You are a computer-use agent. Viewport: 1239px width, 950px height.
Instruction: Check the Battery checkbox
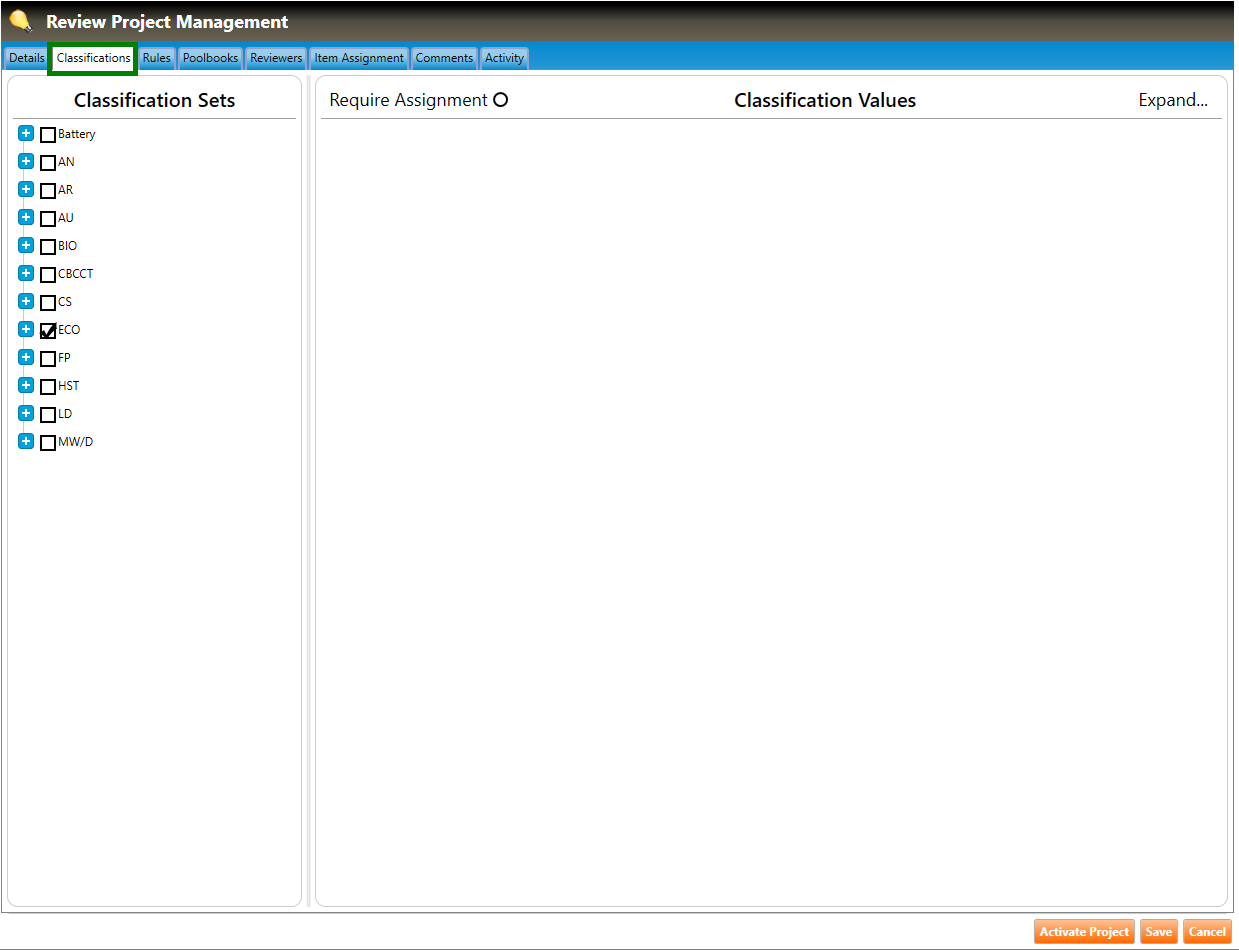(48, 135)
